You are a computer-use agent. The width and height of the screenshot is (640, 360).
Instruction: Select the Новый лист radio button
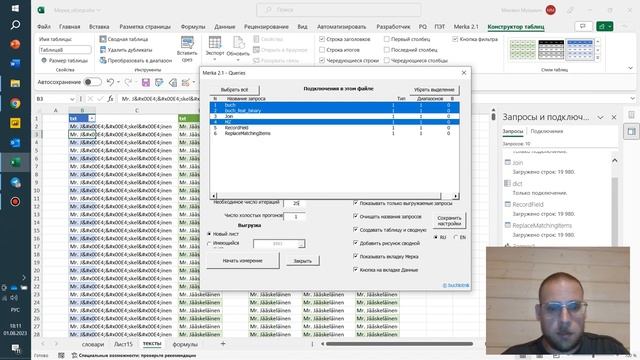209,234
